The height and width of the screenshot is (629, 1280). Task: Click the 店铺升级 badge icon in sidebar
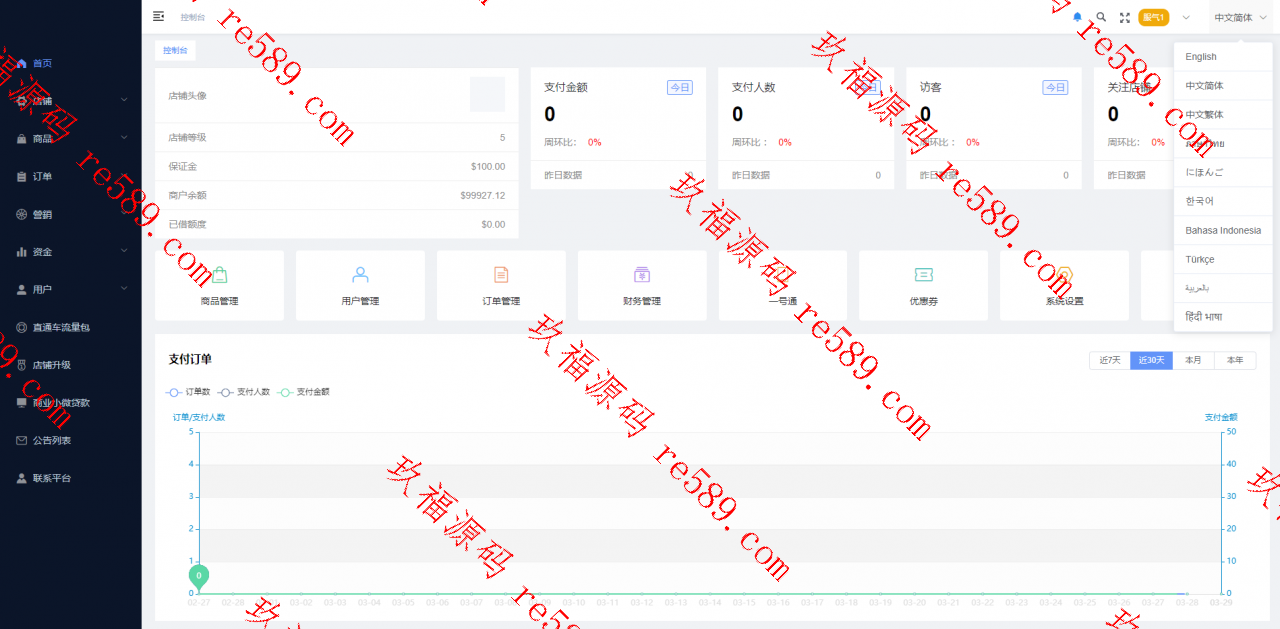pos(22,365)
